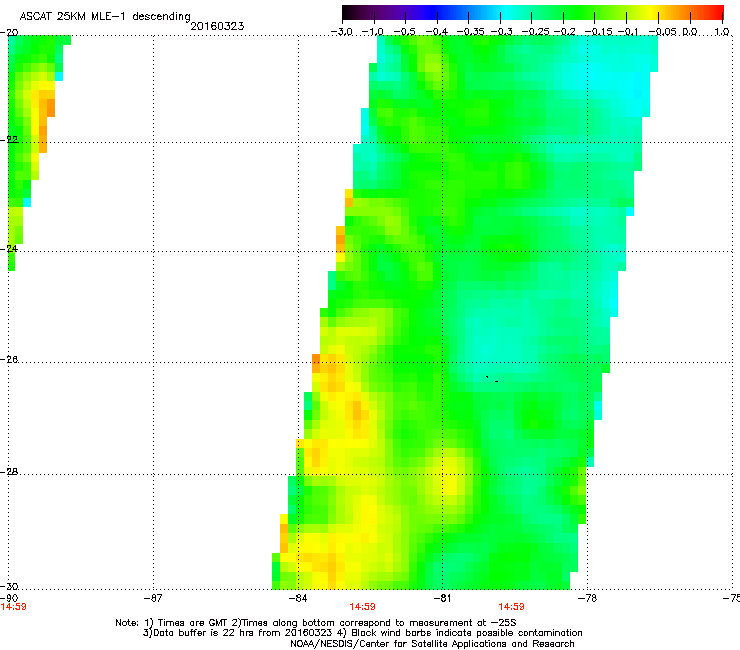Click the -90 longitude axis label
Image resolution: width=740 pixels, height=650 pixels.
[x=9, y=598]
